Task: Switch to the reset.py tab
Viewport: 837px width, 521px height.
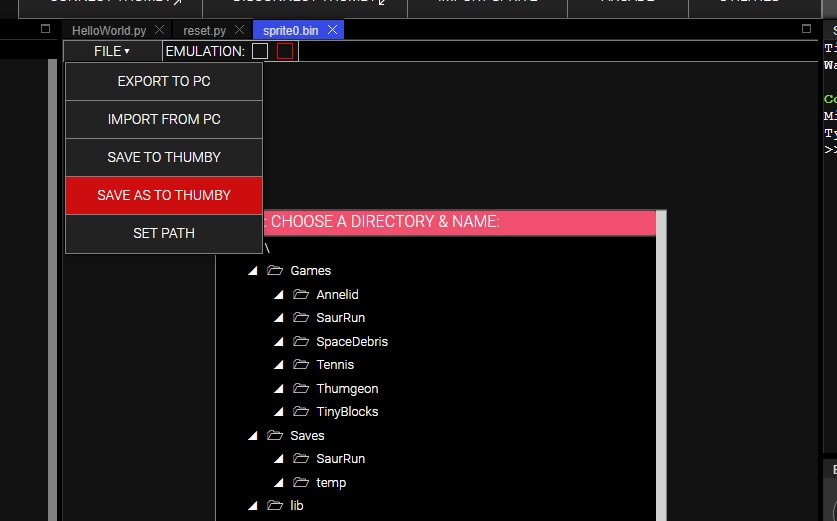Action: [x=205, y=31]
